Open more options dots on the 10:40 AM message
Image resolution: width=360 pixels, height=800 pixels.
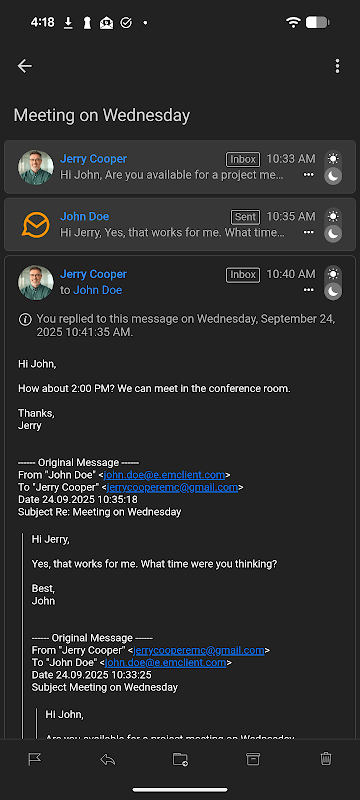[308, 290]
